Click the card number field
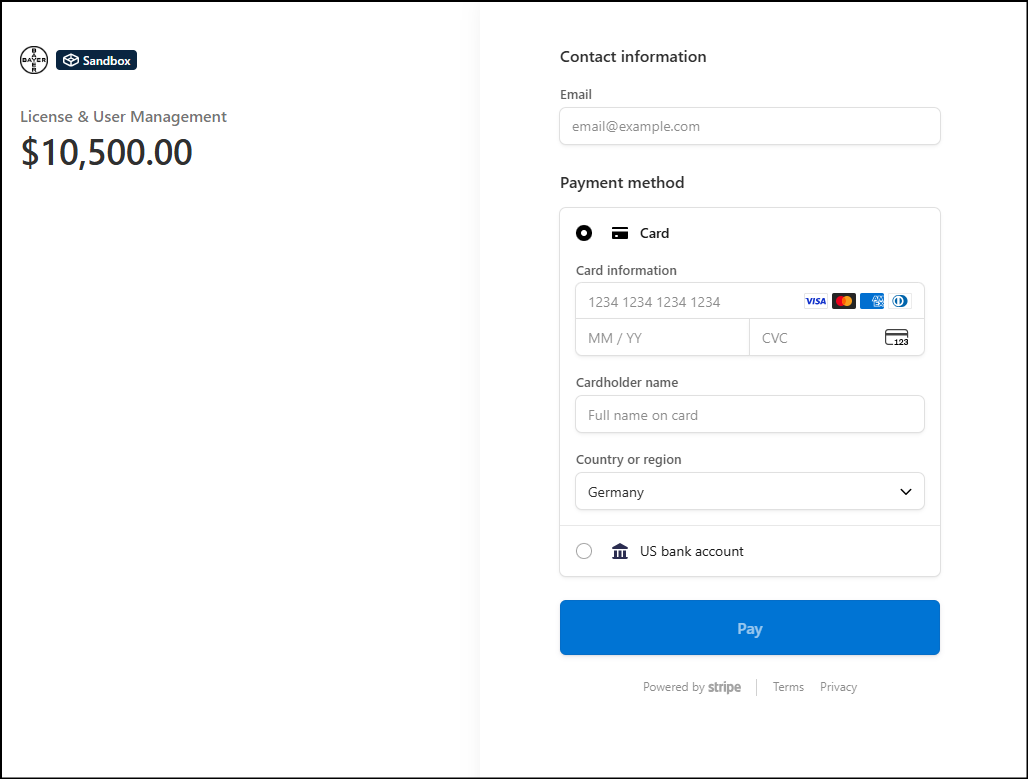This screenshot has height=779, width=1028. click(x=690, y=302)
